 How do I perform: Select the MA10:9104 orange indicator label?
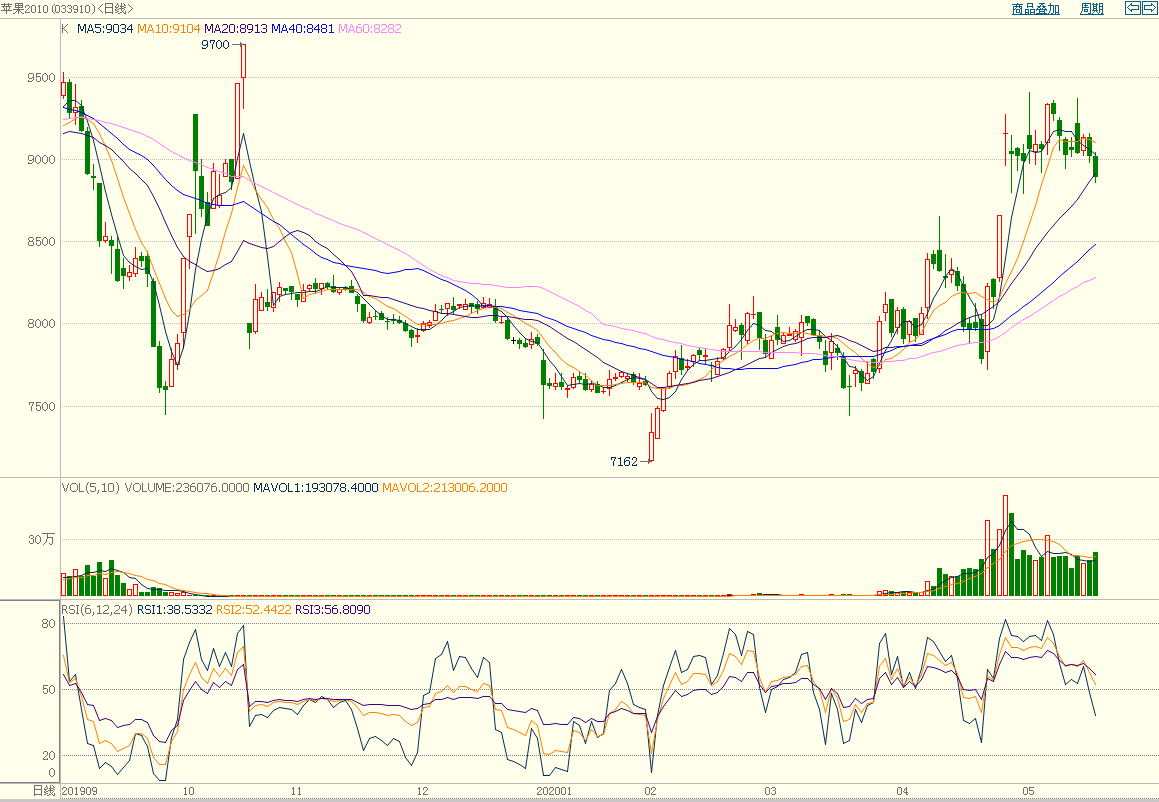click(169, 29)
